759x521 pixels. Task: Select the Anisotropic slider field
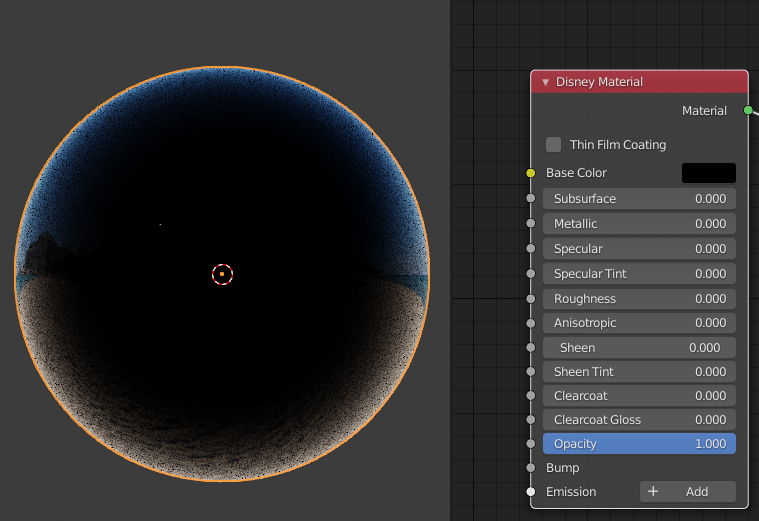639,323
